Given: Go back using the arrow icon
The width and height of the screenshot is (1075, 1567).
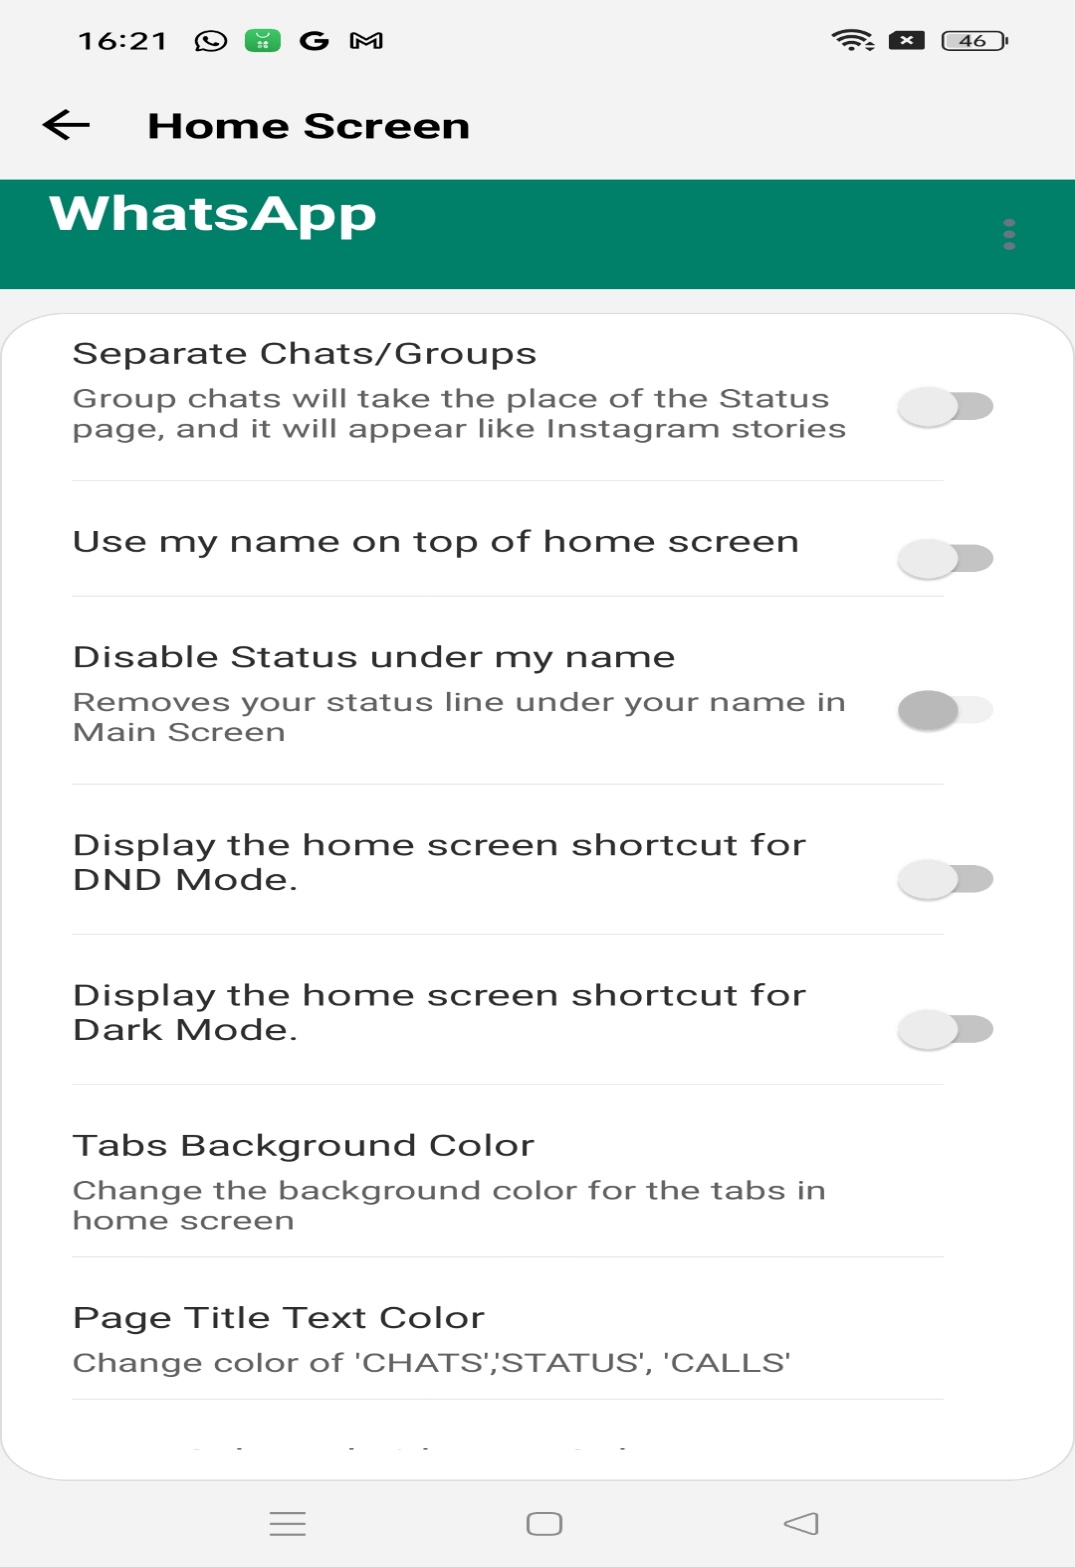Looking at the screenshot, I should [x=66, y=125].
